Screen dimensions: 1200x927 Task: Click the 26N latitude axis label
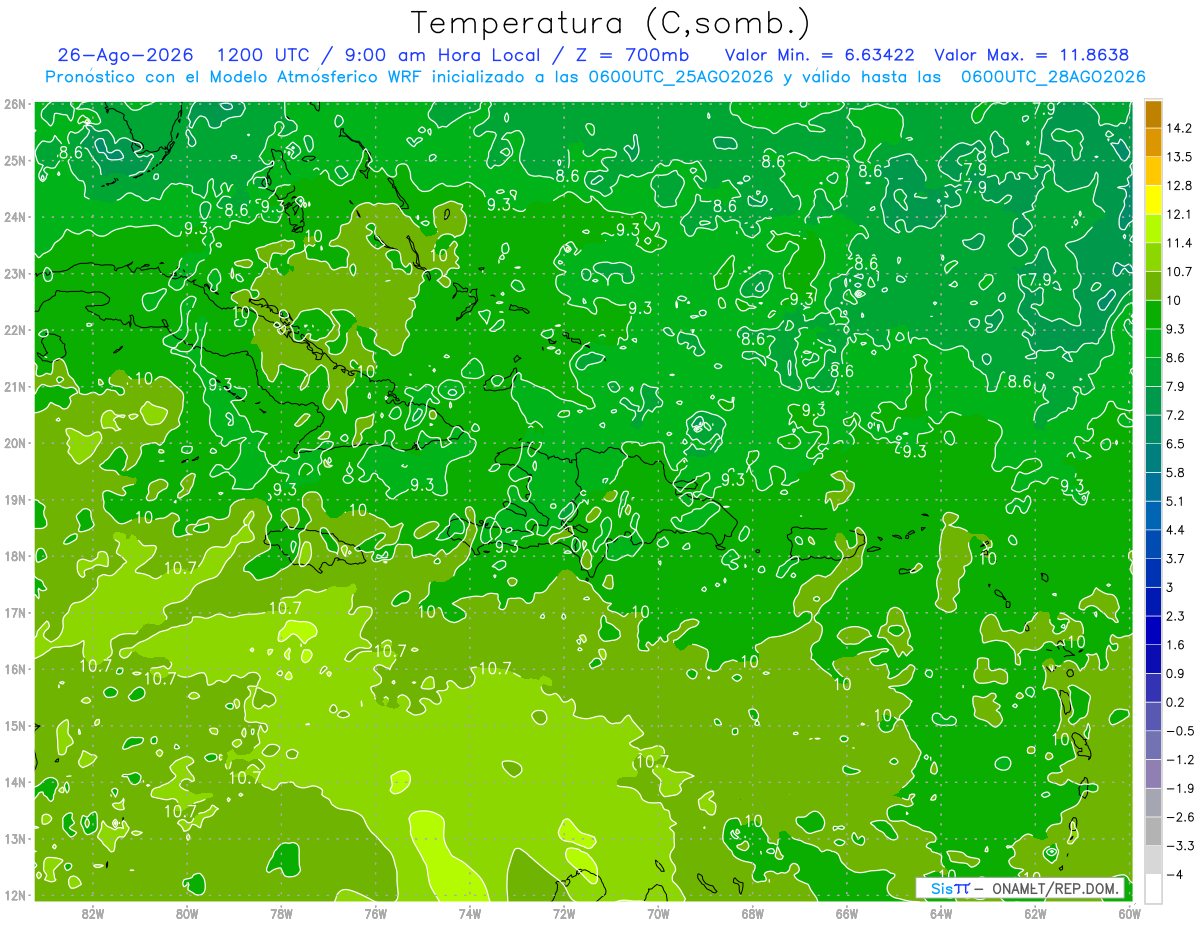tap(14, 104)
